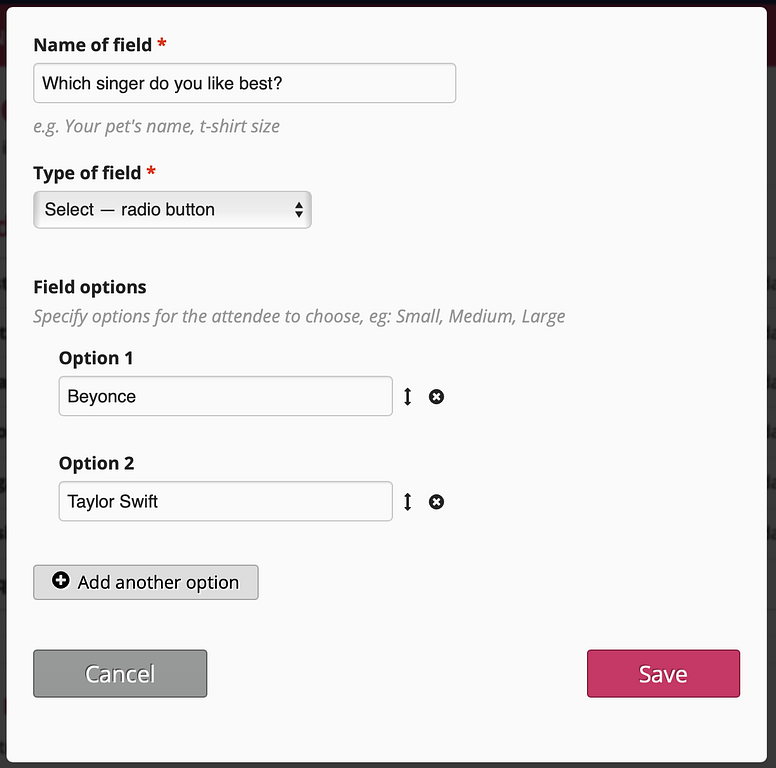
Task: Remove the Beyonce option
Action: 436,397
